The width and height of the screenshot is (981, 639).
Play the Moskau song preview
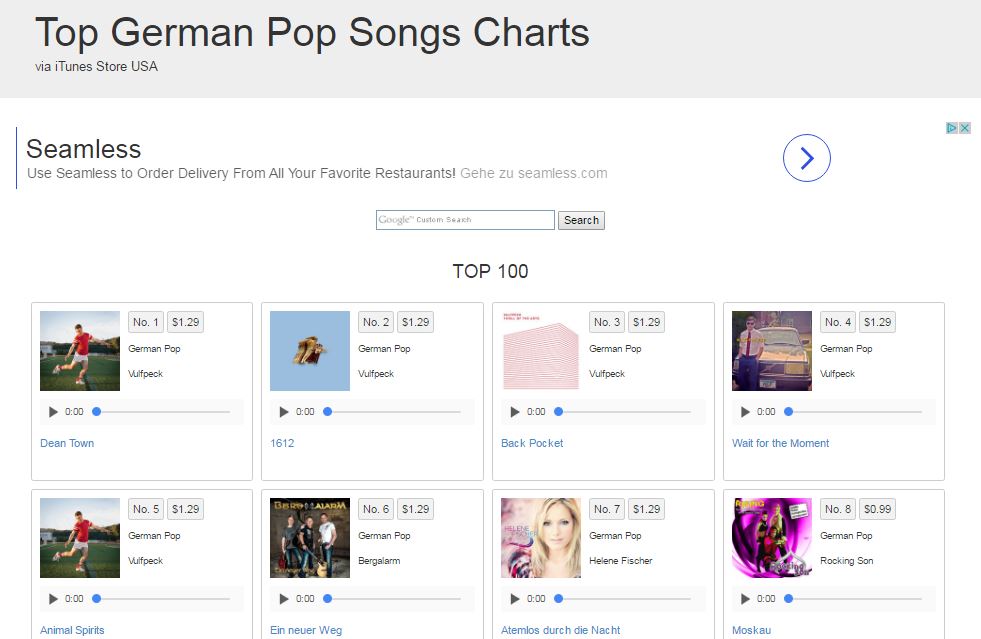(745, 599)
